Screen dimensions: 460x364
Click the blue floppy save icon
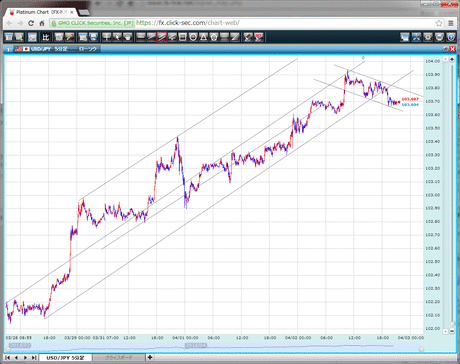[x=94, y=37]
